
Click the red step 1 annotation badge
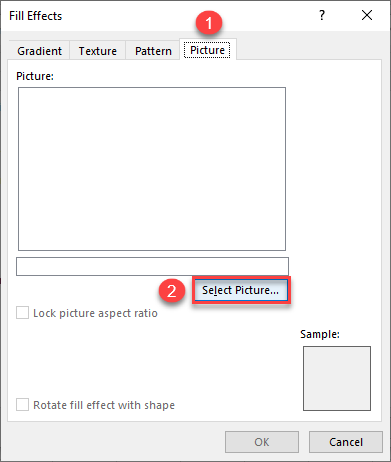[x=209, y=23]
